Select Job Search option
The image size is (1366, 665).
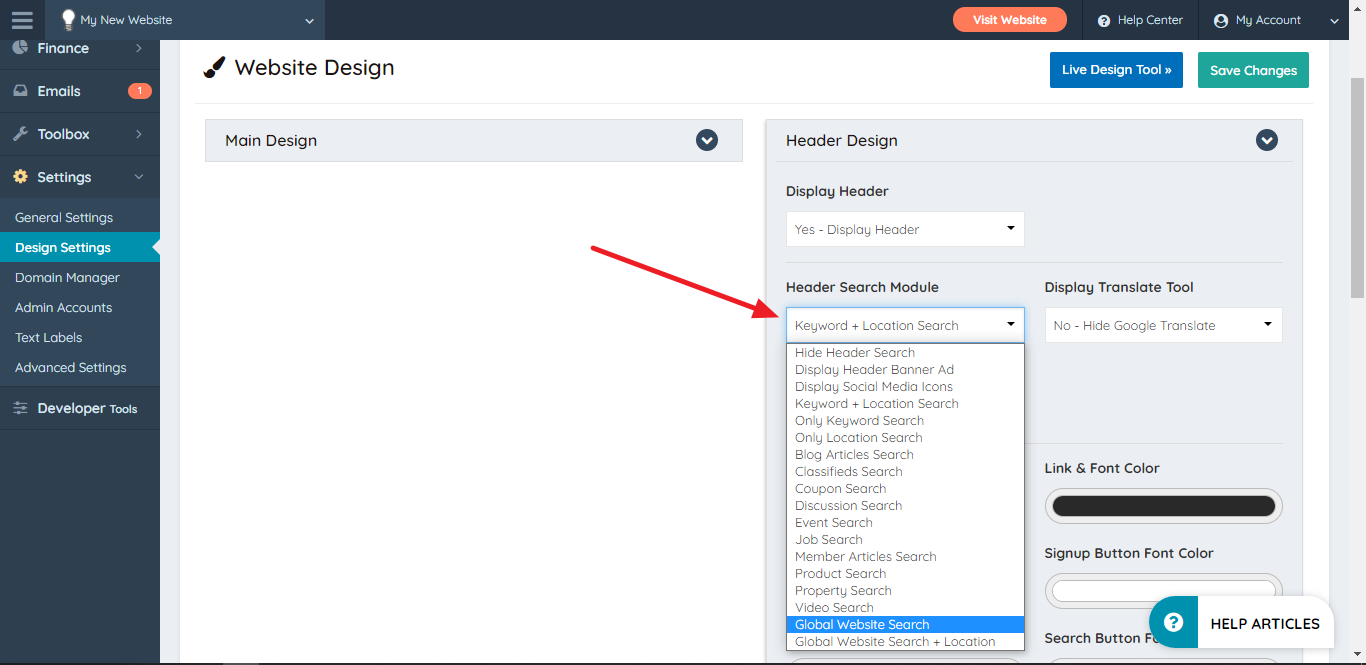[905, 539]
